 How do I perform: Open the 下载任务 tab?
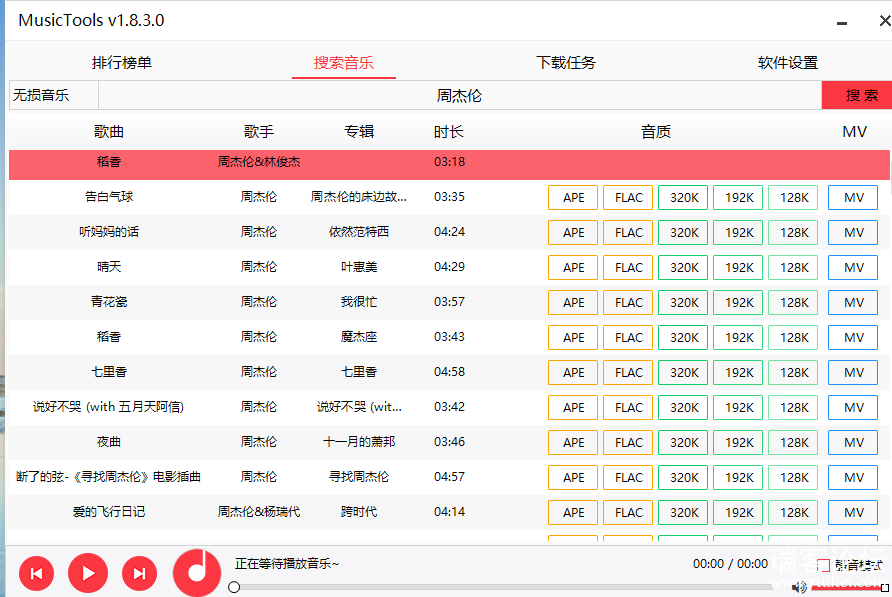[565, 63]
